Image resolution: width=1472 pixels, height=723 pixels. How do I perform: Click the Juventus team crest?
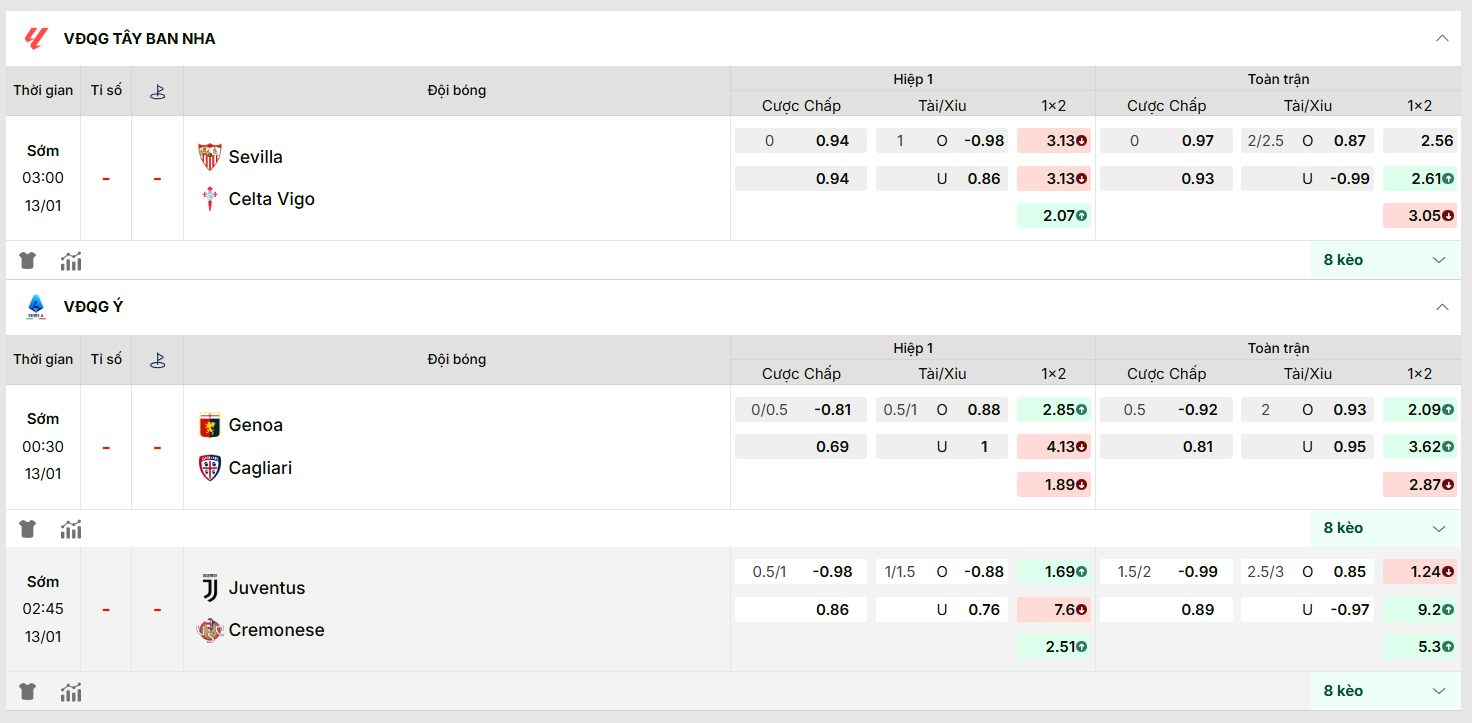click(210, 588)
